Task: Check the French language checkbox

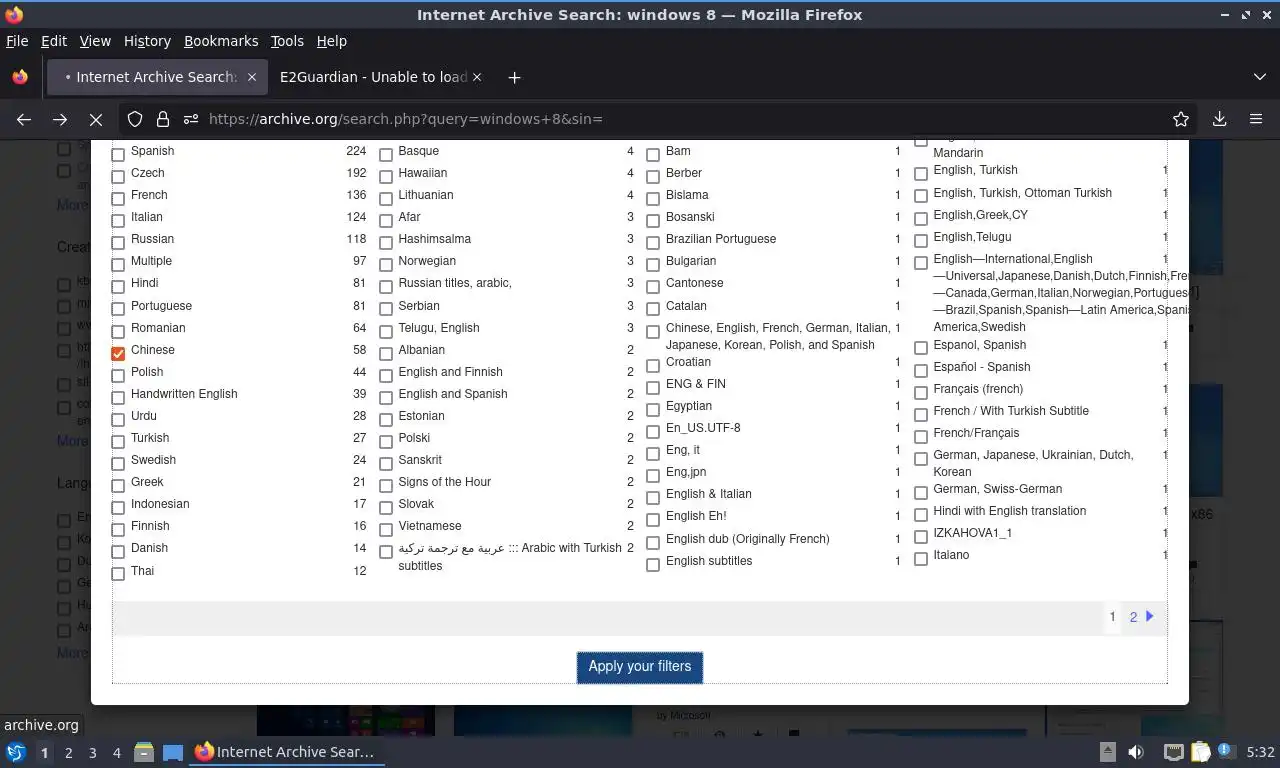Action: pos(118,198)
